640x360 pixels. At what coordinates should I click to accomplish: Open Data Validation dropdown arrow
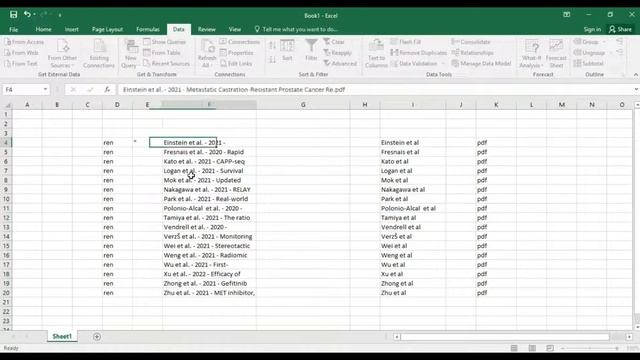tap(443, 64)
